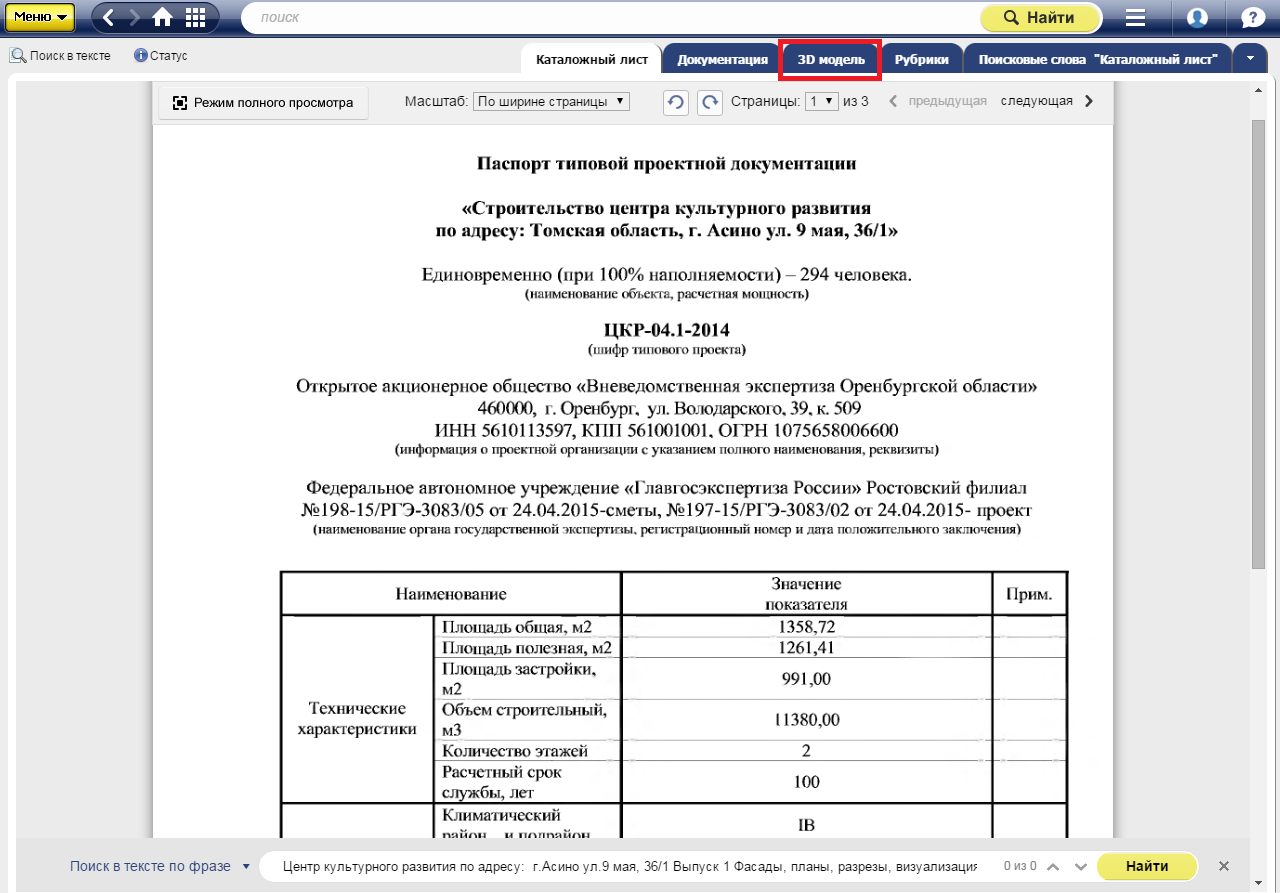The height and width of the screenshot is (893, 1280).
Task: Expand the extra tabs arrow button
Action: (x=1250, y=59)
